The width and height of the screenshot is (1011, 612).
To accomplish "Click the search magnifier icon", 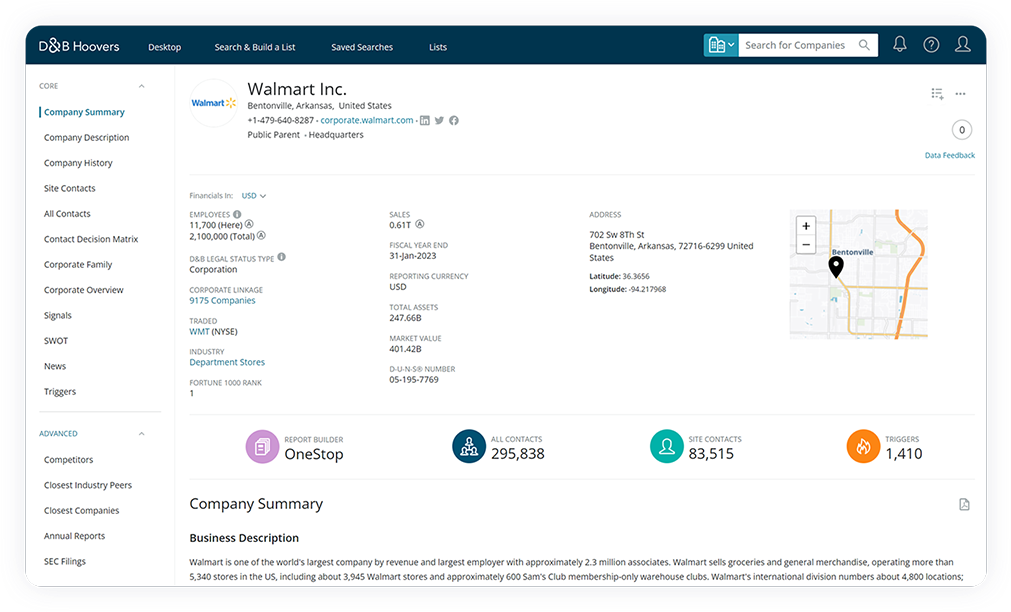I will tap(864, 45).
